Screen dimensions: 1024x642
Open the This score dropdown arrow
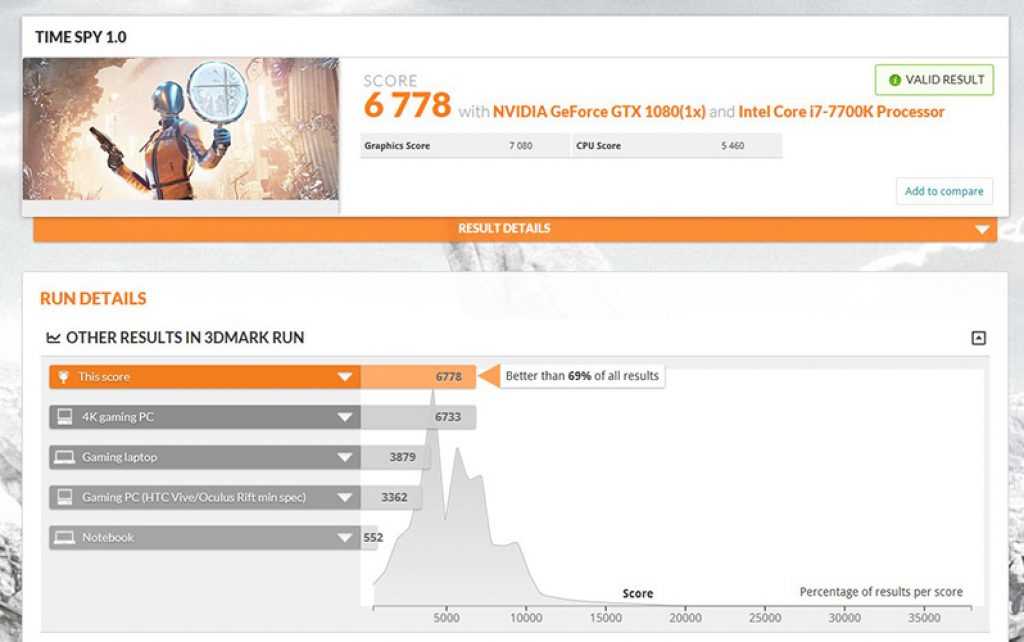pyautogui.click(x=345, y=377)
